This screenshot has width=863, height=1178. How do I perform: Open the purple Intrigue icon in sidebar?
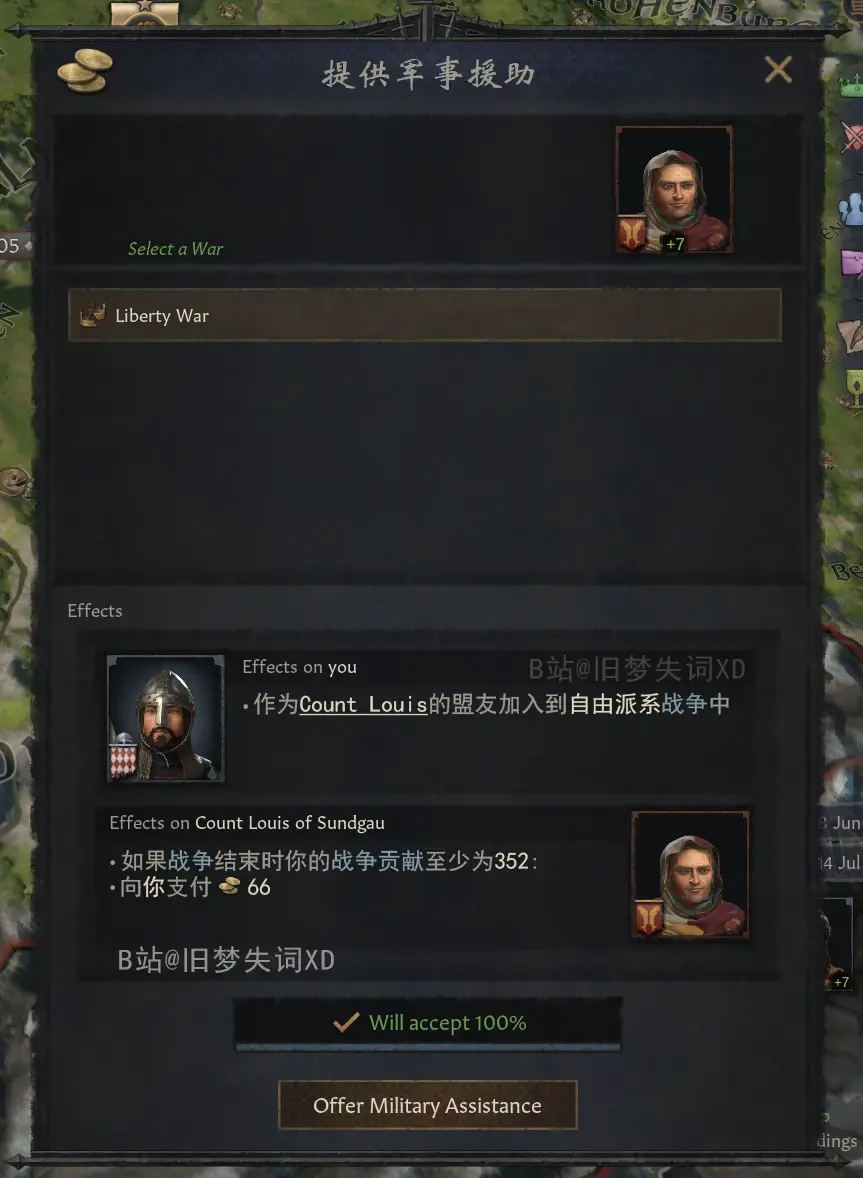point(853,264)
